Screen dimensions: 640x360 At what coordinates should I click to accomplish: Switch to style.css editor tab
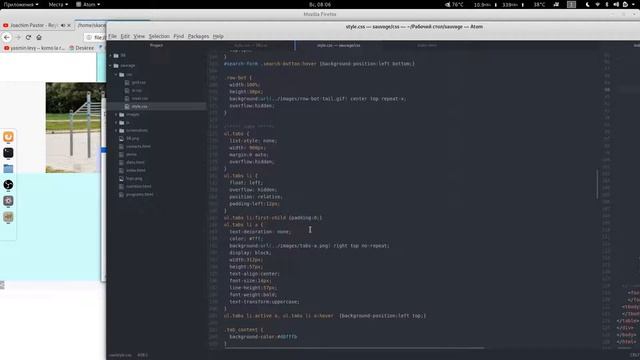click(x=338, y=45)
